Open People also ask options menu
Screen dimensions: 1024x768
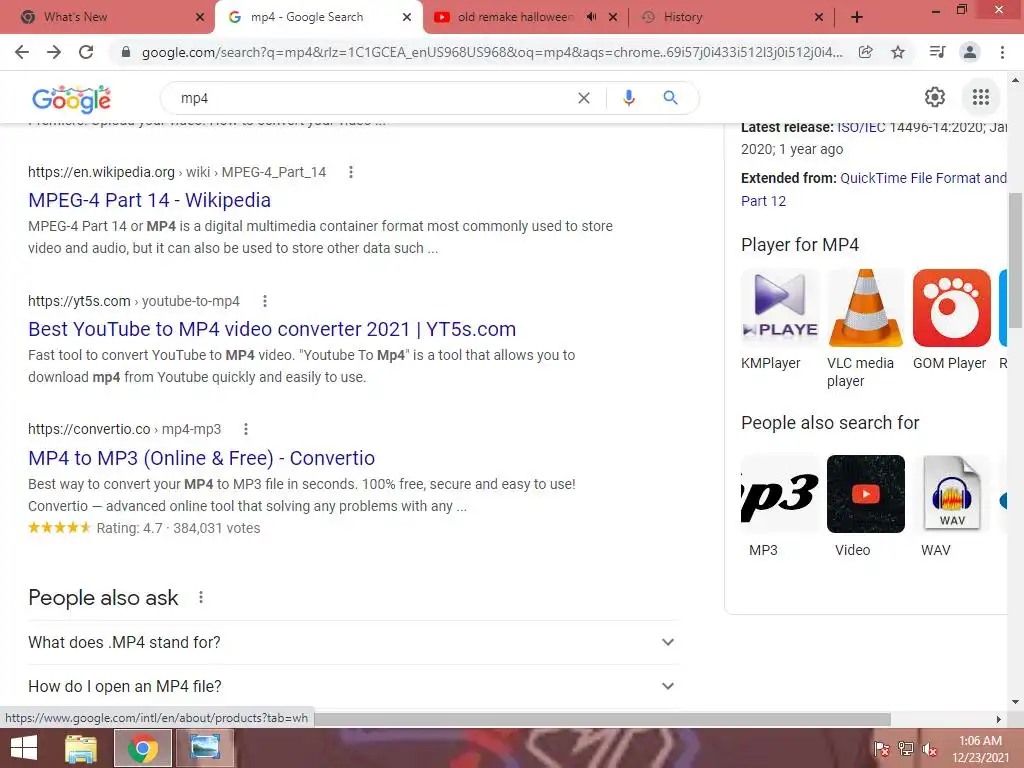coord(200,597)
